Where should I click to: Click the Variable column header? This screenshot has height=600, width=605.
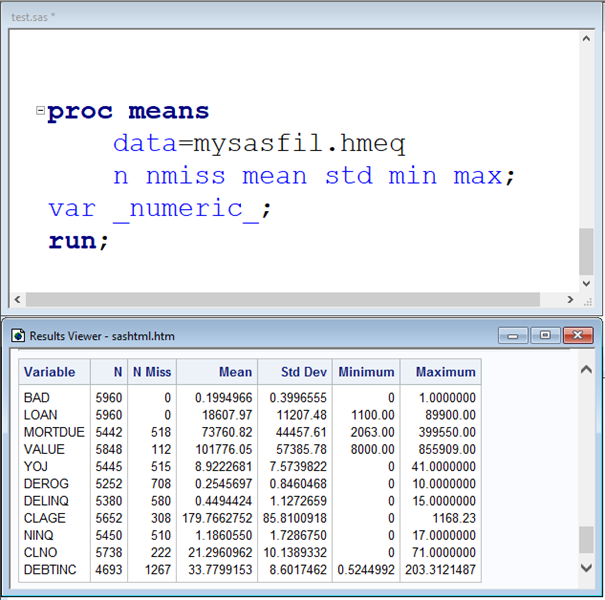(x=50, y=372)
